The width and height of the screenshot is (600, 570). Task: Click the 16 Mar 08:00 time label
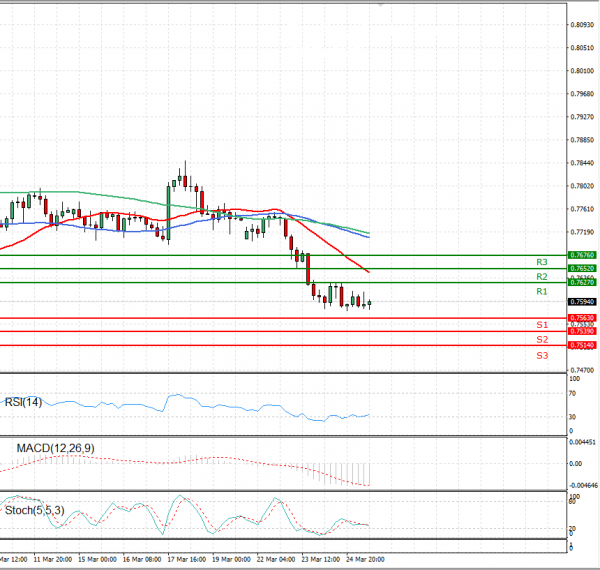(142, 559)
